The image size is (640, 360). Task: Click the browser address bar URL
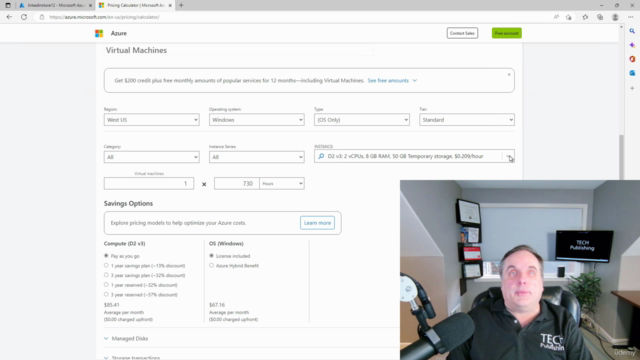tap(104, 17)
